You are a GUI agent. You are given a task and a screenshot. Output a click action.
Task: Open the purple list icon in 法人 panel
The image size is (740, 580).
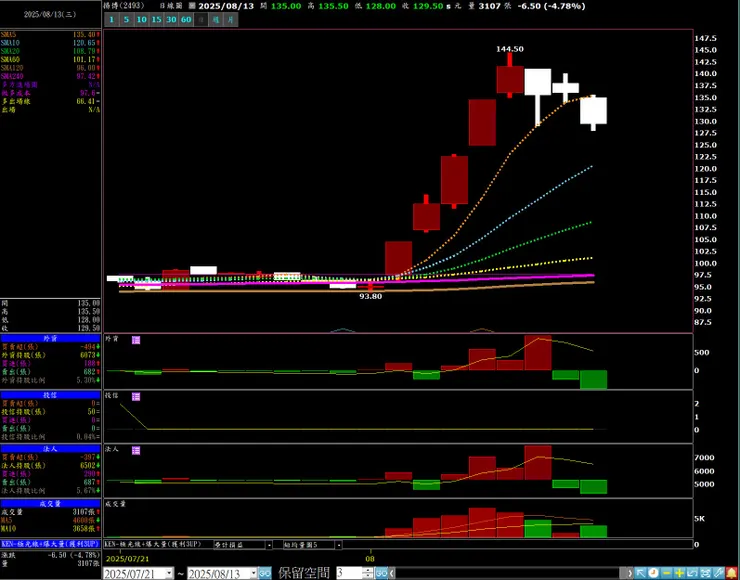pos(136,451)
